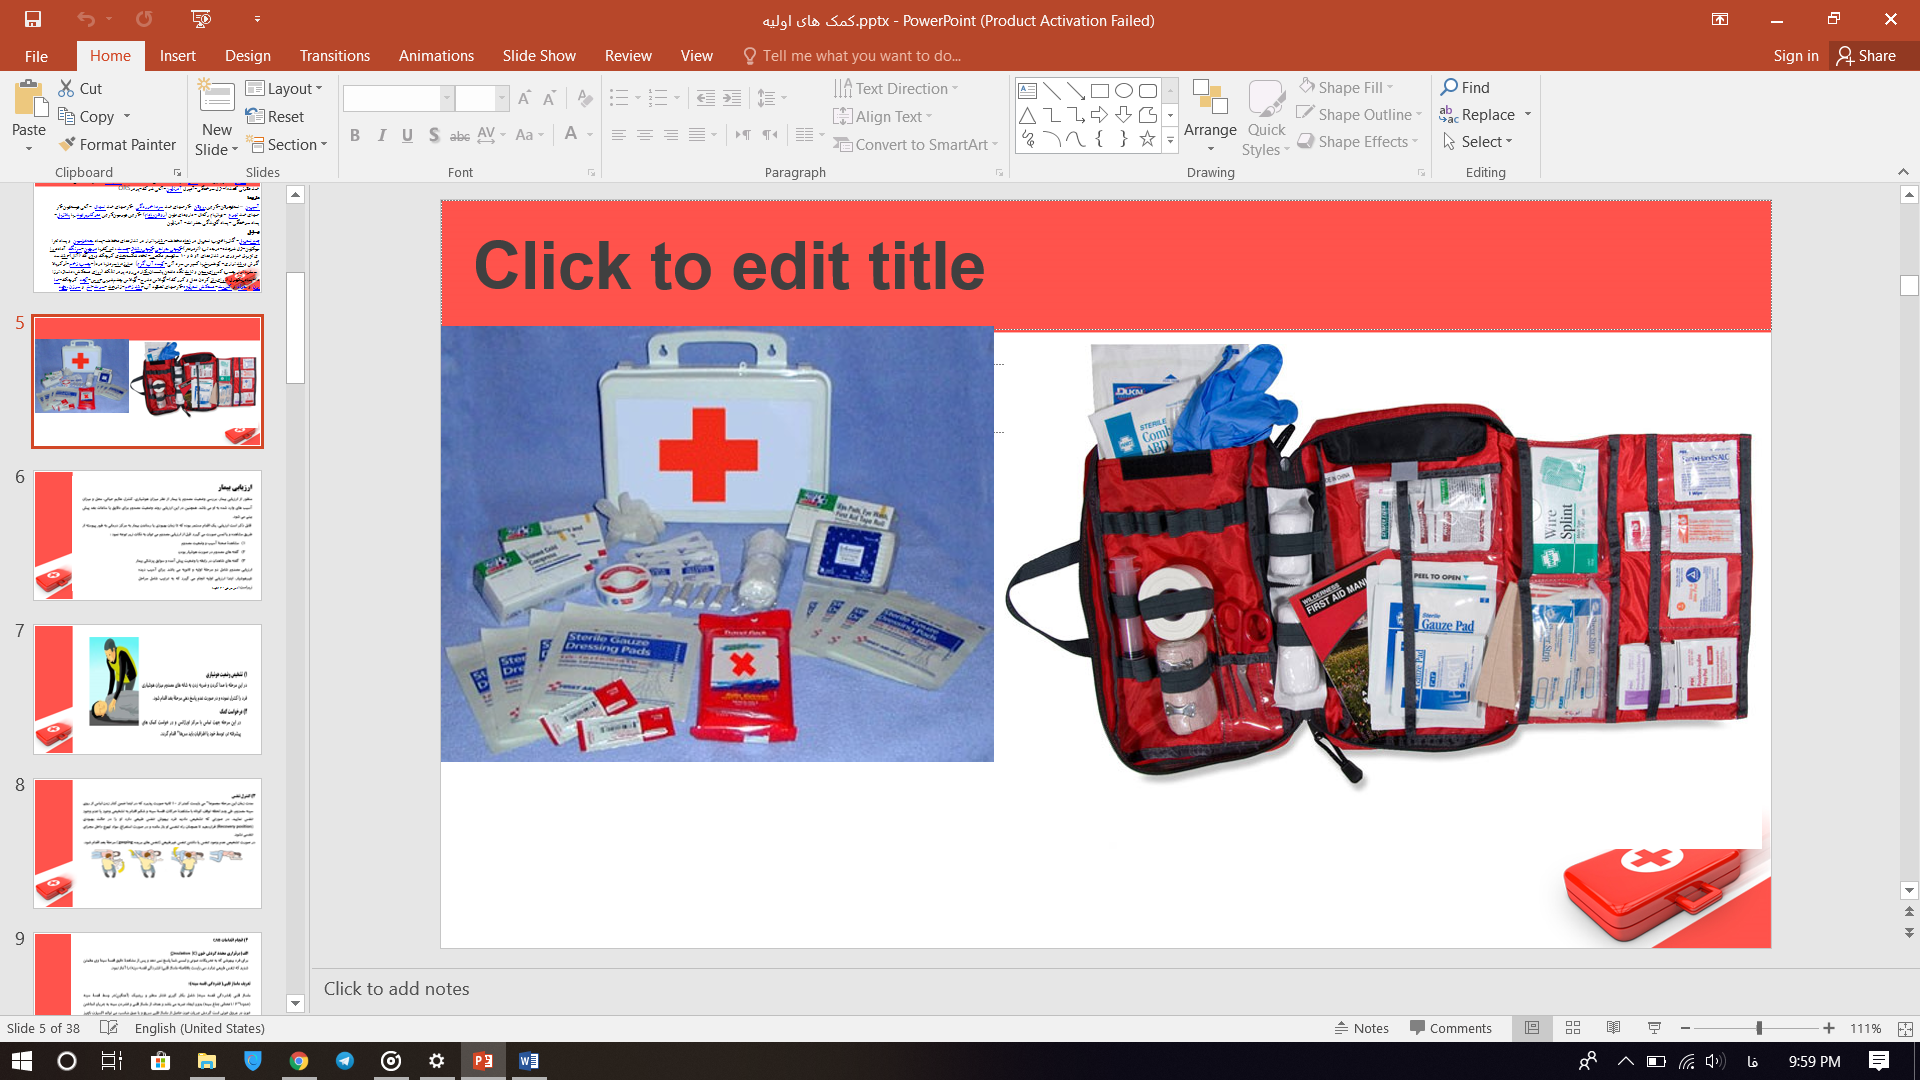Click the Undo arrow icon
Image resolution: width=1920 pixels, height=1080 pixels.
pos(86,19)
